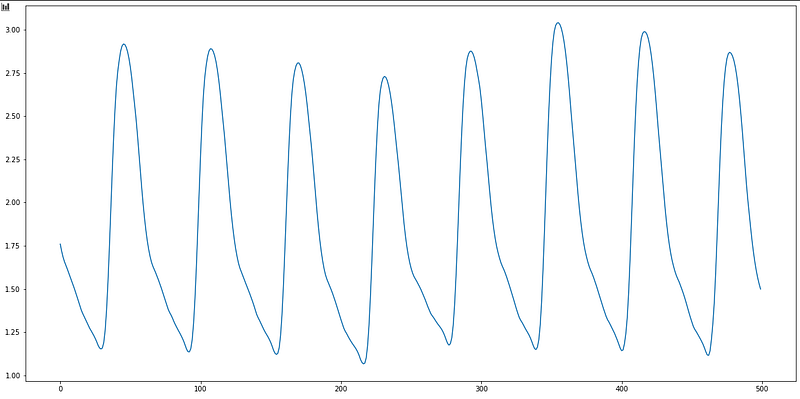
Task: Click the 300 x-axis tick label
Action: pyautogui.click(x=481, y=389)
